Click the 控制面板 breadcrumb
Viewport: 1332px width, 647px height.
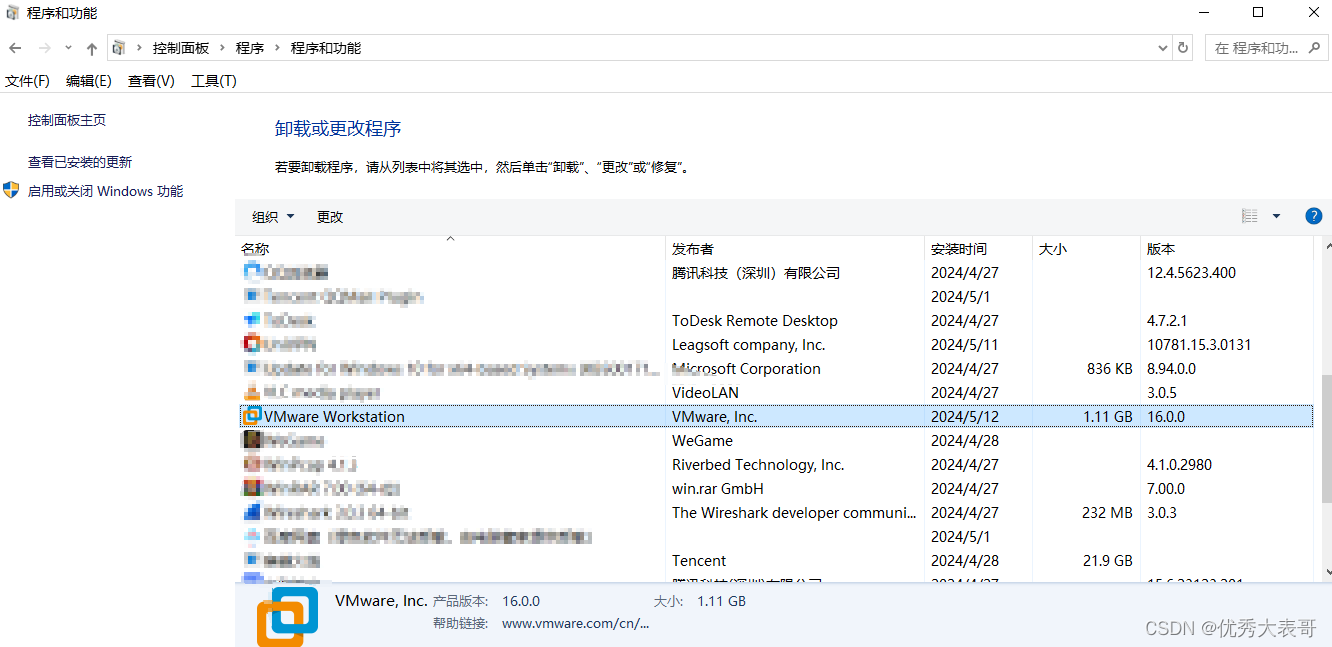[x=181, y=48]
